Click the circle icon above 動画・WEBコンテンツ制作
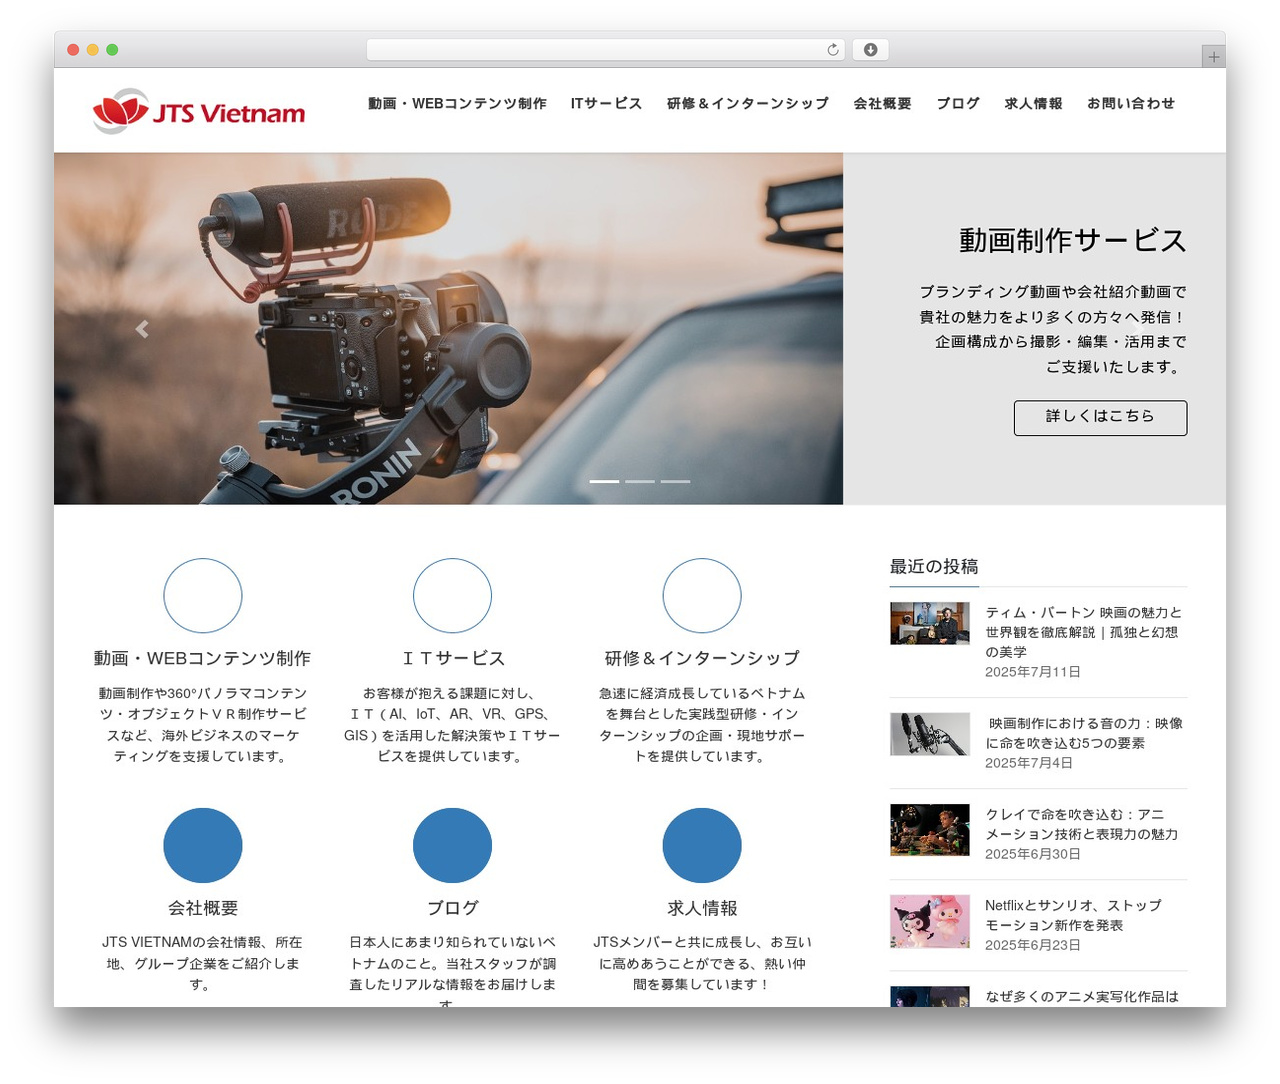1280x1084 pixels. click(203, 596)
